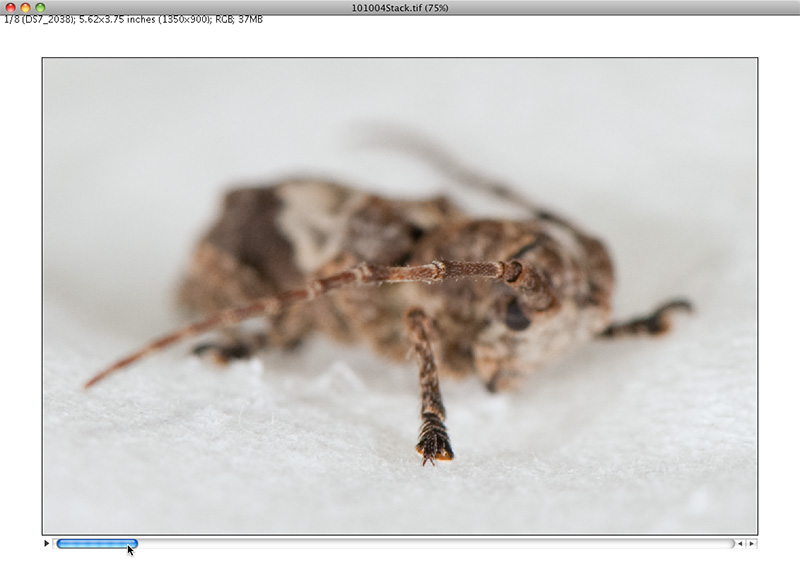Advance to next slice with right arrow
Viewport: 800px width, 585px height.
tap(752, 544)
